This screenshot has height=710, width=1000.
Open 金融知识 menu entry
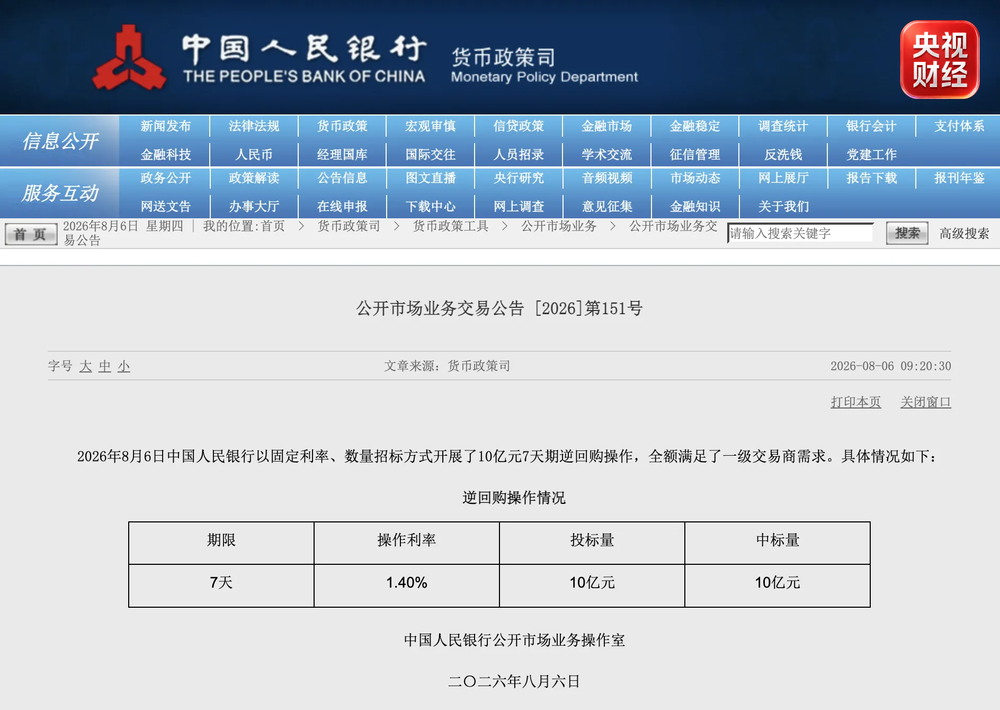coord(695,206)
